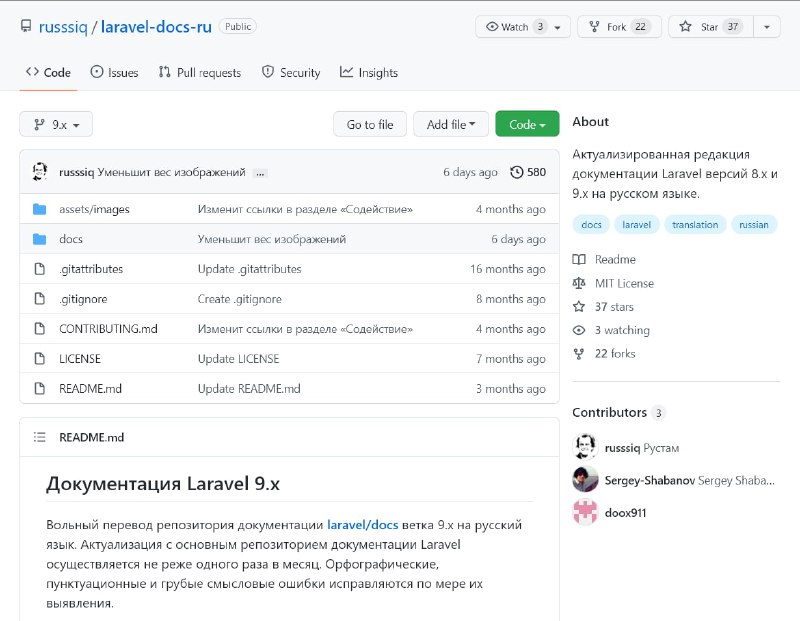The height and width of the screenshot is (621, 800).
Task: Click the eye icon in Watch button
Action: tap(492, 27)
